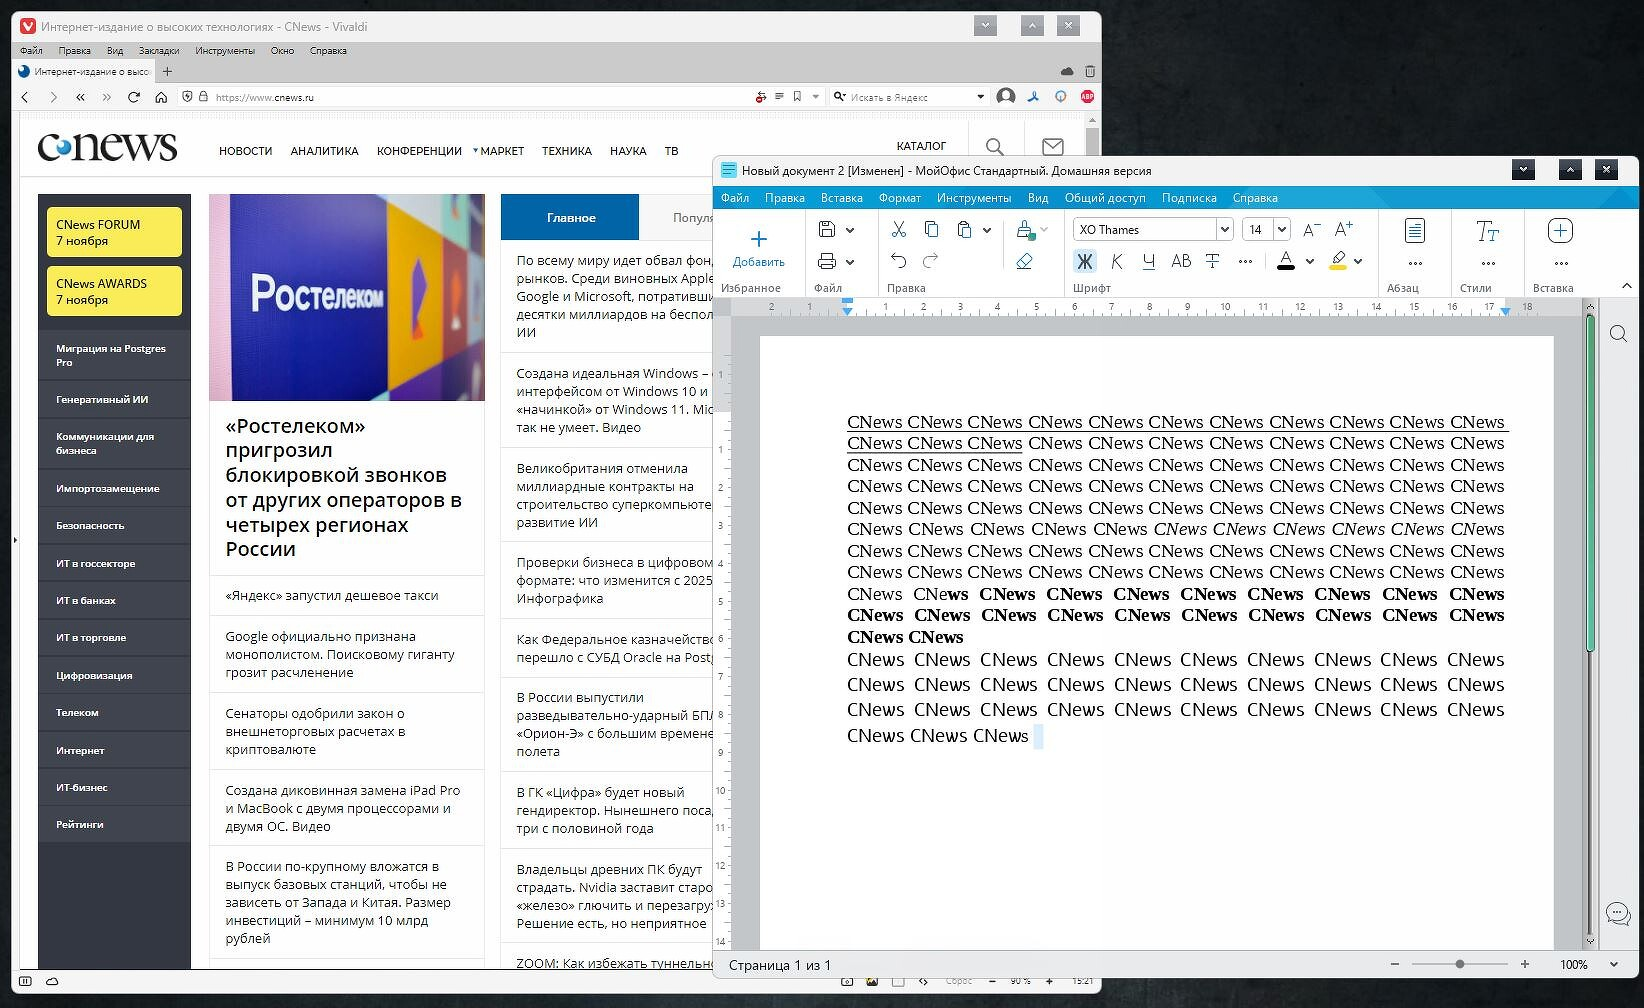Viewport: 1644px width, 1008px height.
Task: Increase font size with A+ icon
Action: [1343, 229]
